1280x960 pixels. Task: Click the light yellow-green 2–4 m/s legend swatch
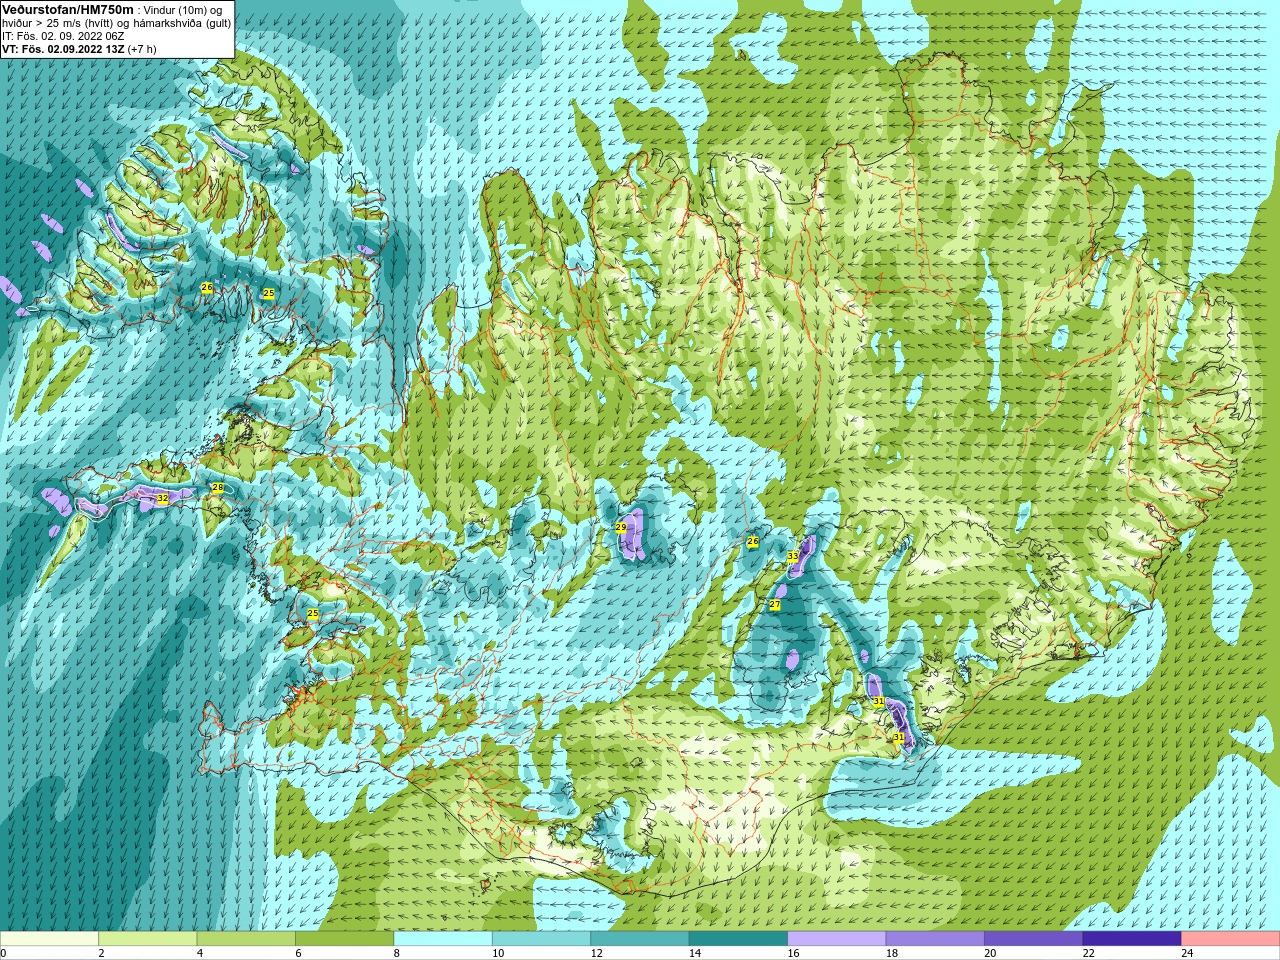(x=148, y=939)
